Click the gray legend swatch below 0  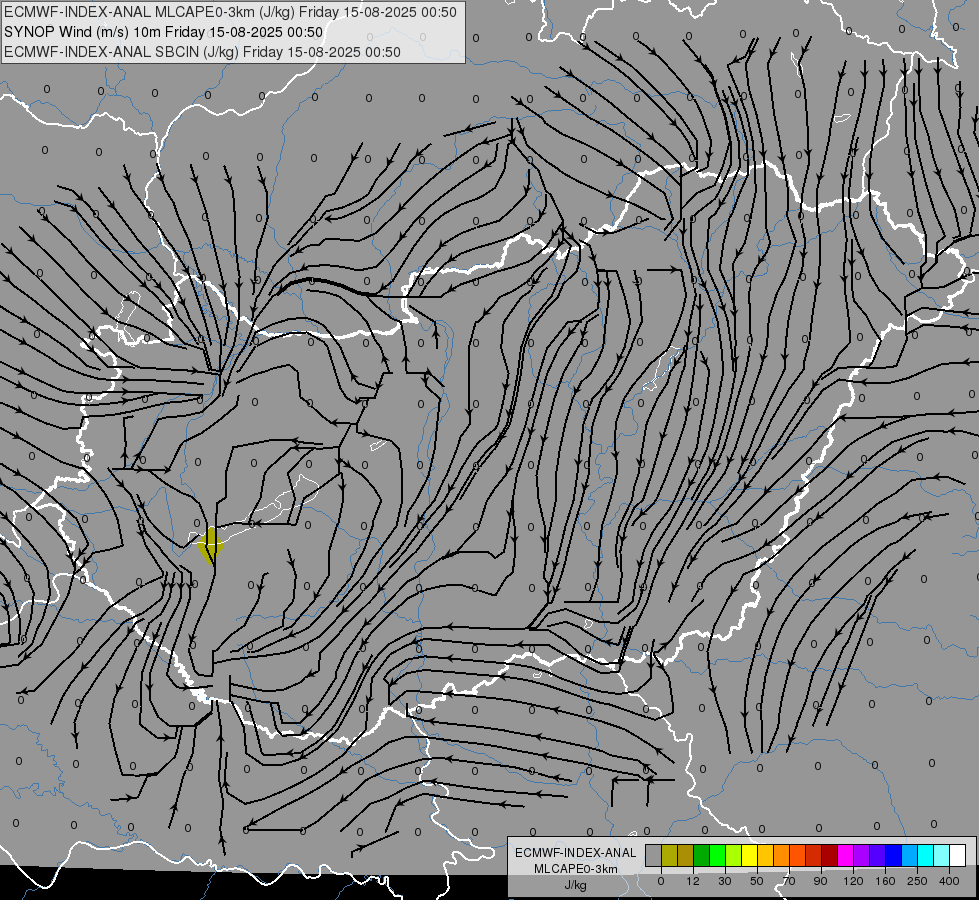pos(654,855)
